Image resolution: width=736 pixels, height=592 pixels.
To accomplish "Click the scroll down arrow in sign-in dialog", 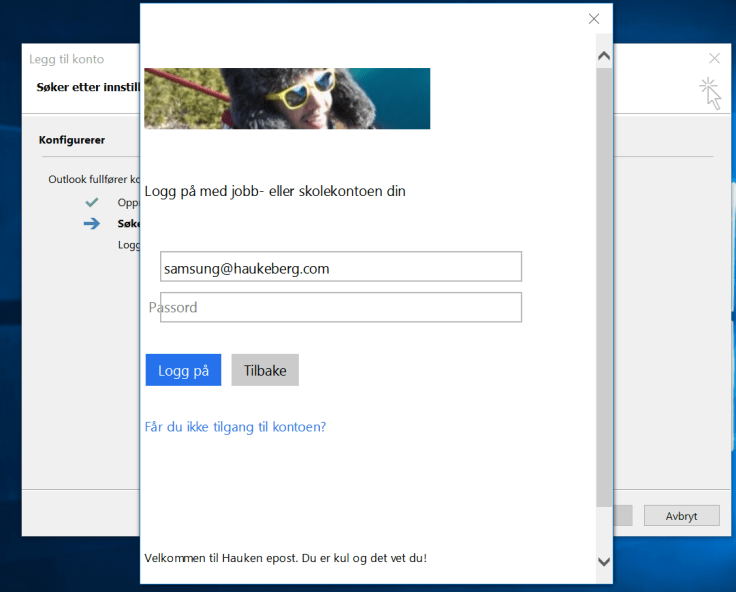I will click(x=604, y=561).
